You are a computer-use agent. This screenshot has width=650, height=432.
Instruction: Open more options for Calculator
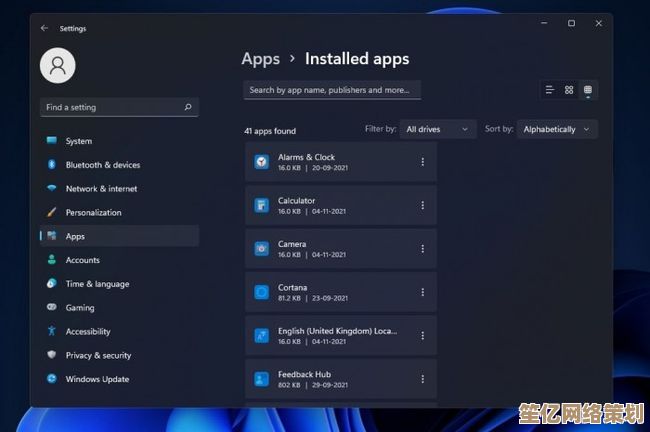click(x=422, y=205)
